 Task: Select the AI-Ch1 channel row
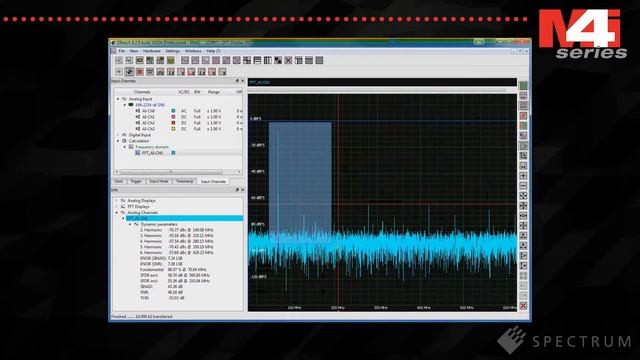point(178,117)
